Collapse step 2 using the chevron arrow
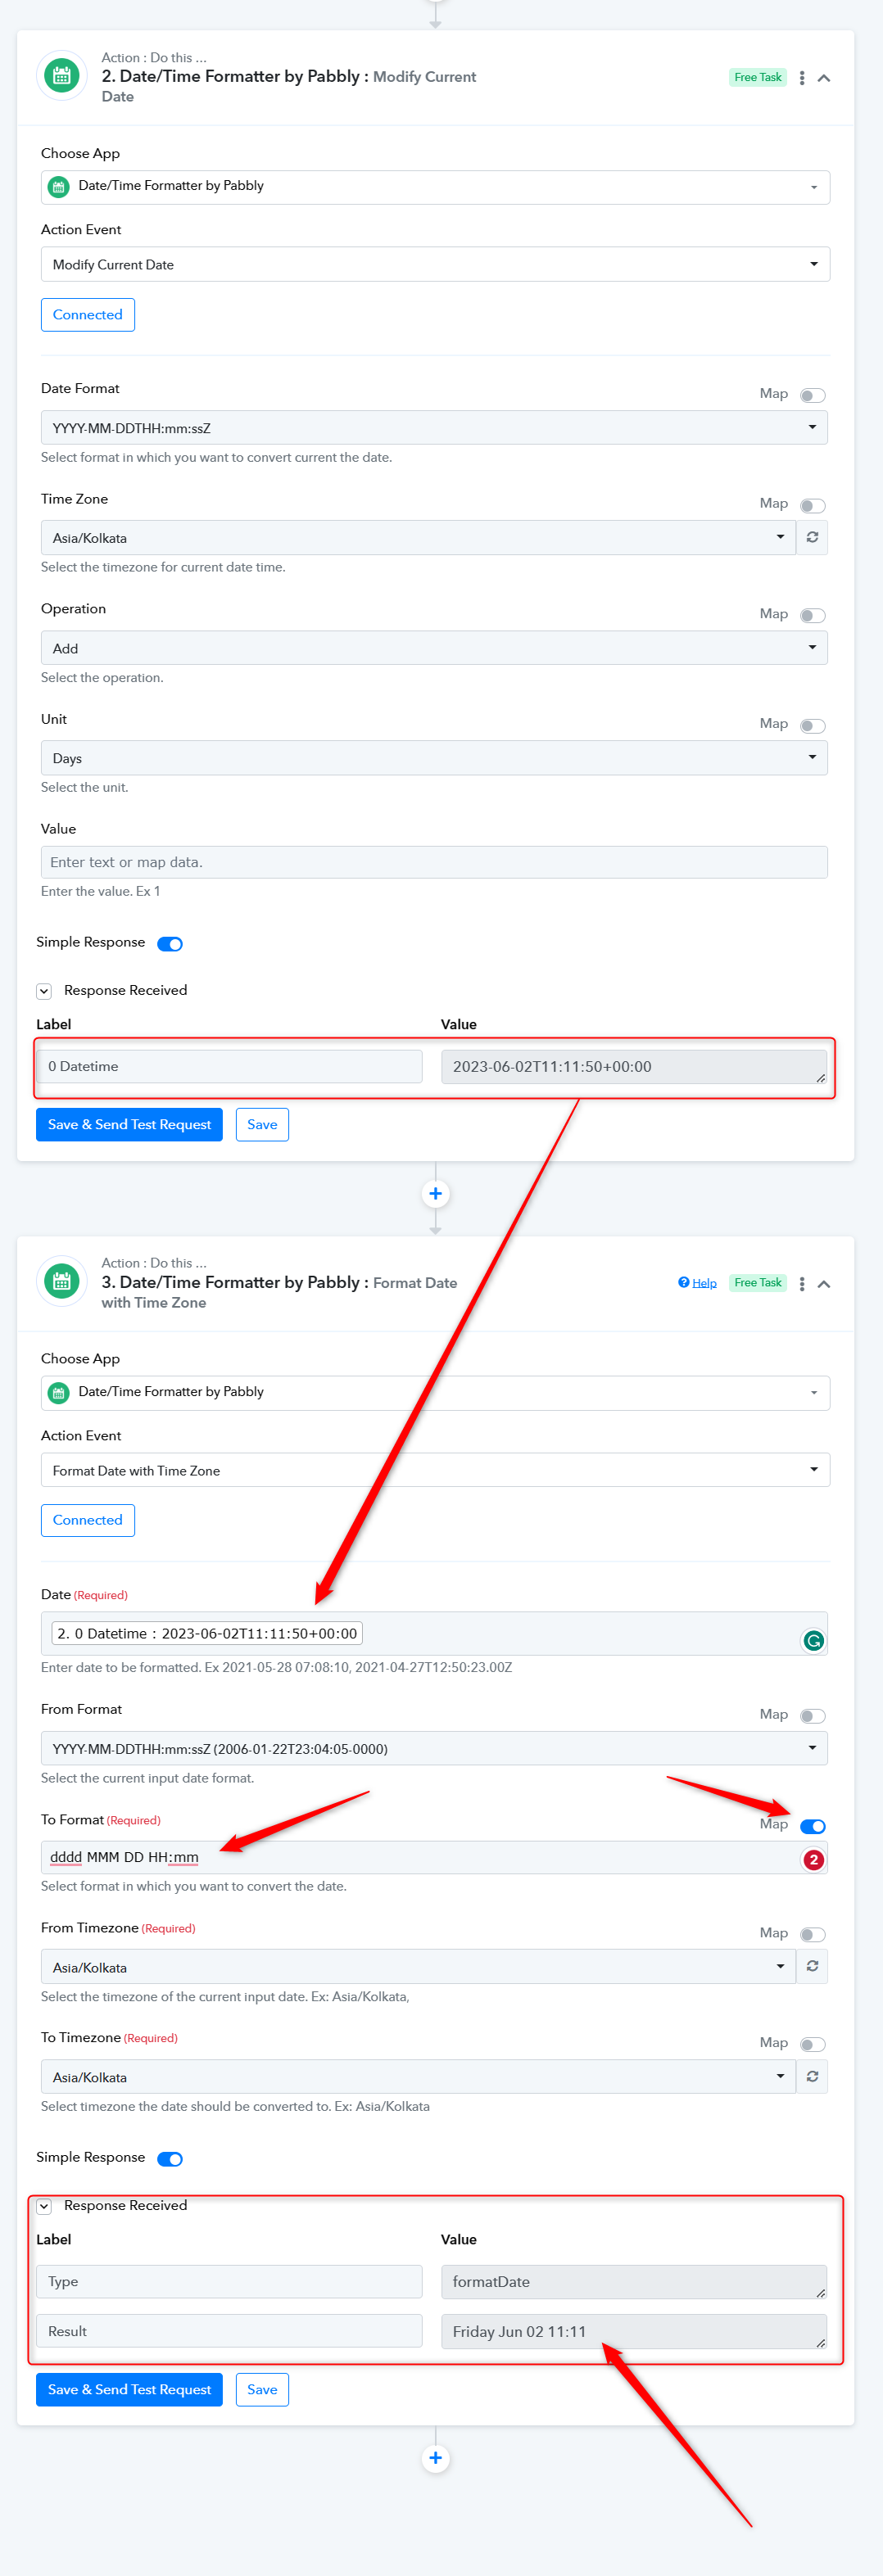This screenshot has width=883, height=2576. pyautogui.click(x=824, y=78)
